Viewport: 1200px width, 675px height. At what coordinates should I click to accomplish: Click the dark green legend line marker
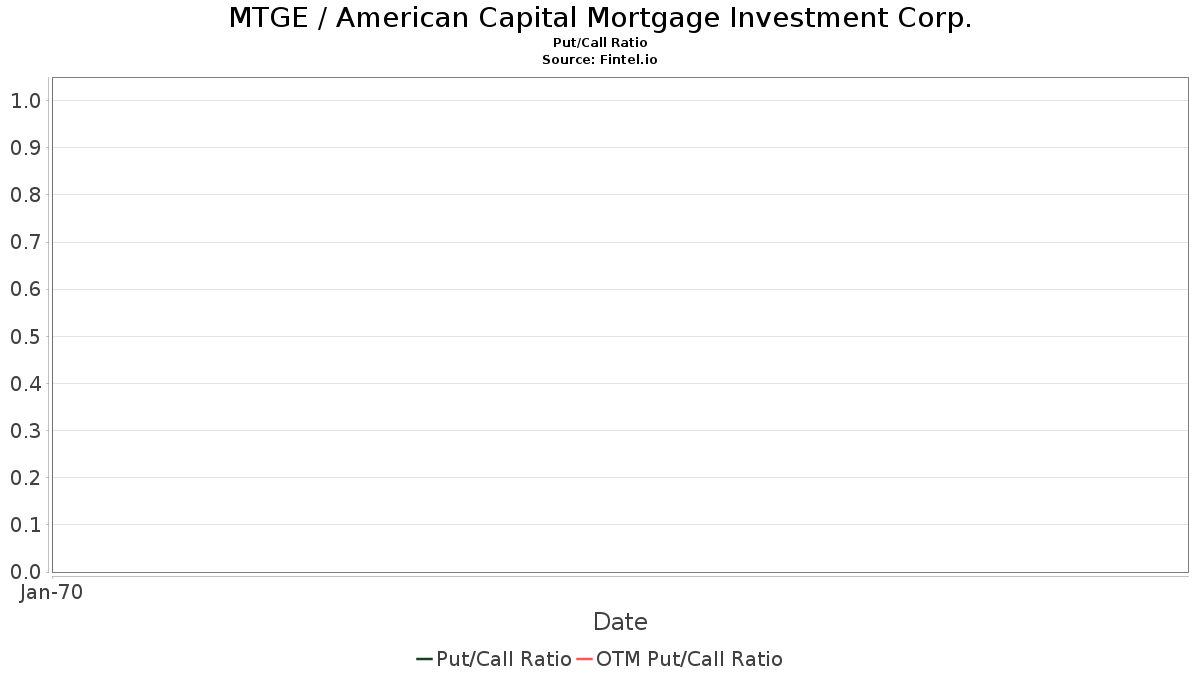(424, 659)
